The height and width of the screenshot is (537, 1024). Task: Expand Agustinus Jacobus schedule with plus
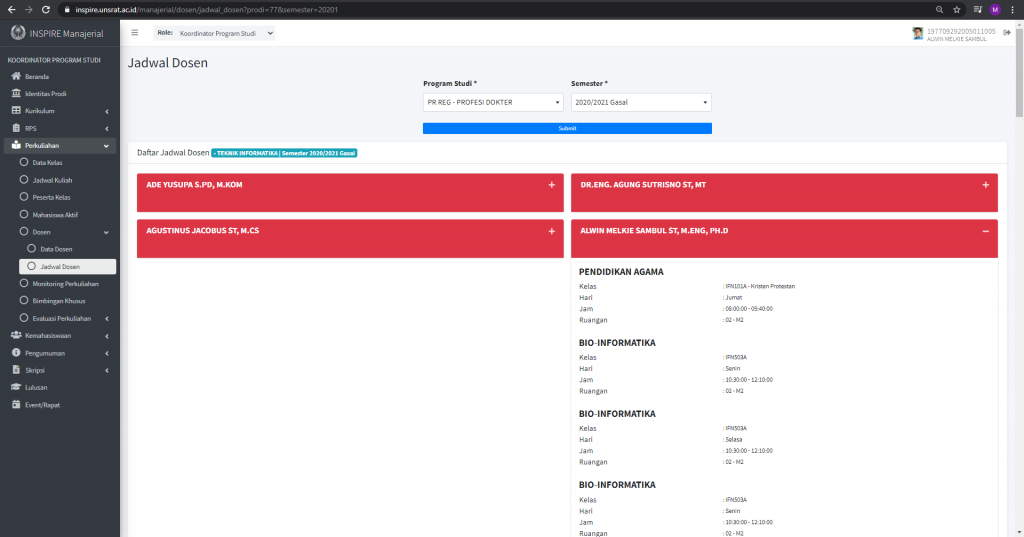click(552, 231)
